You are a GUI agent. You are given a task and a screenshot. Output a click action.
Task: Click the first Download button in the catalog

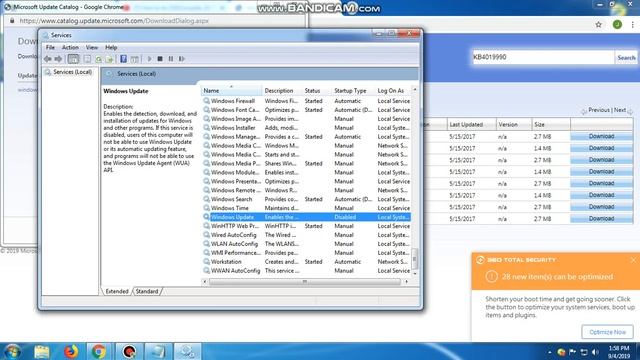[x=602, y=136]
